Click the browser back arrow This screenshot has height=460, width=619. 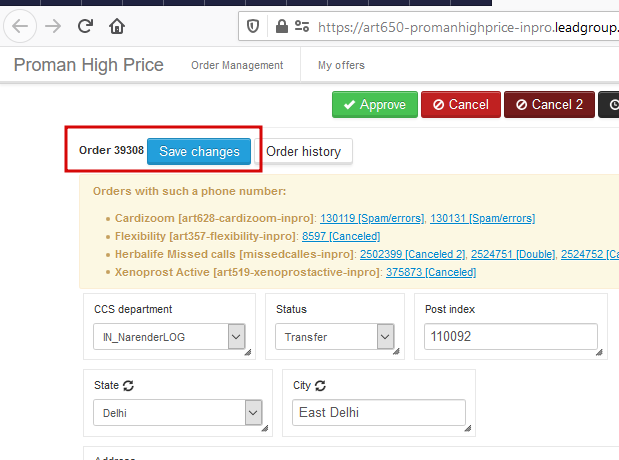point(20,26)
